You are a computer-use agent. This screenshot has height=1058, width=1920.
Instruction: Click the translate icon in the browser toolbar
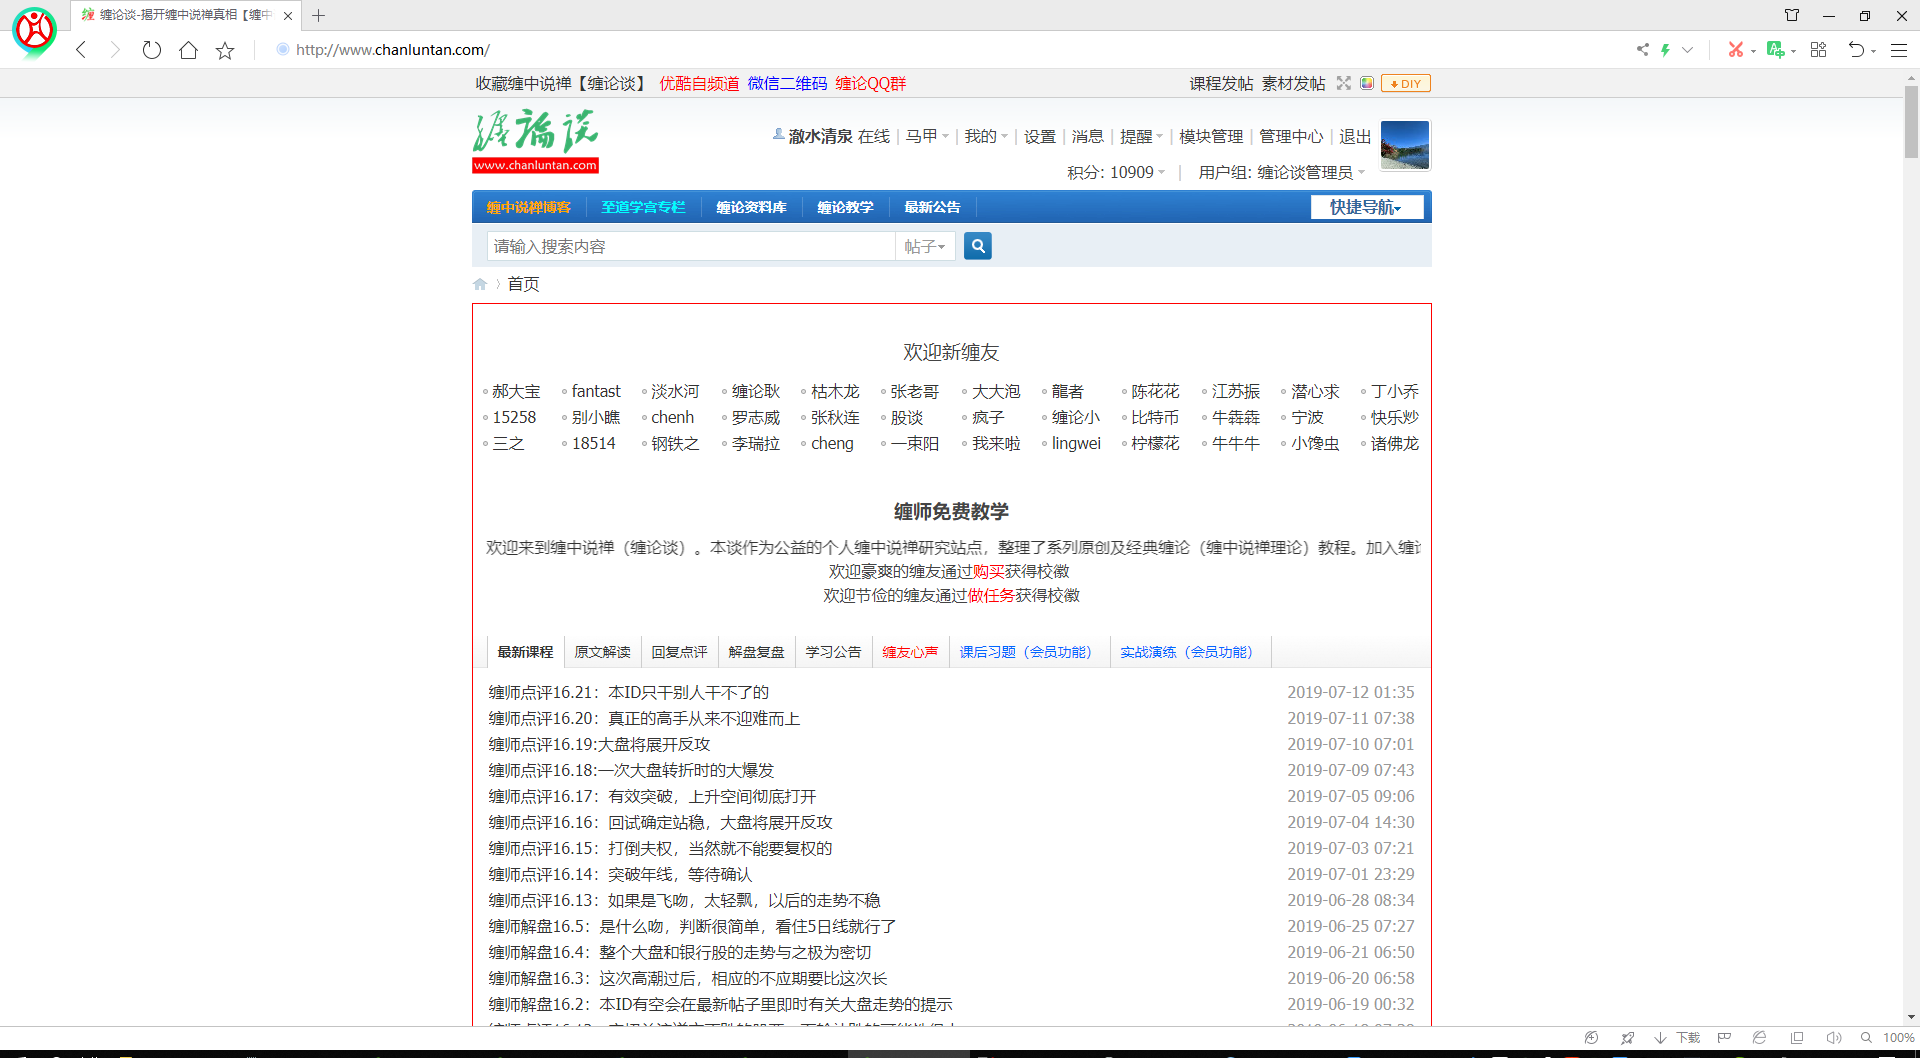point(1778,49)
